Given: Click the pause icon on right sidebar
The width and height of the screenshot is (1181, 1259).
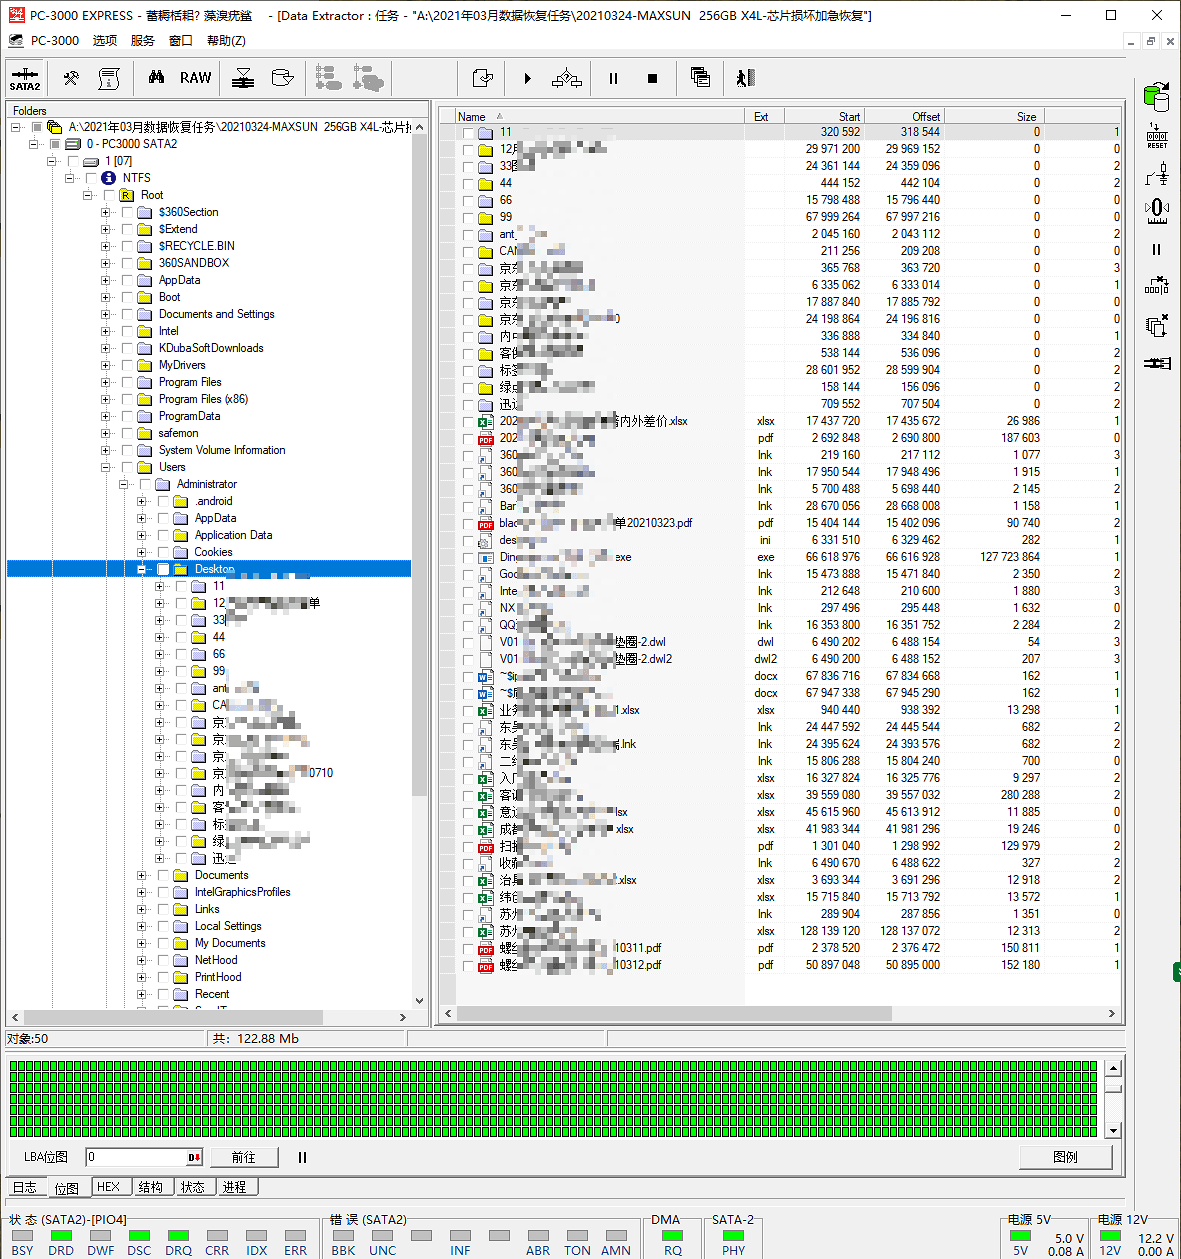Looking at the screenshot, I should click(1157, 249).
